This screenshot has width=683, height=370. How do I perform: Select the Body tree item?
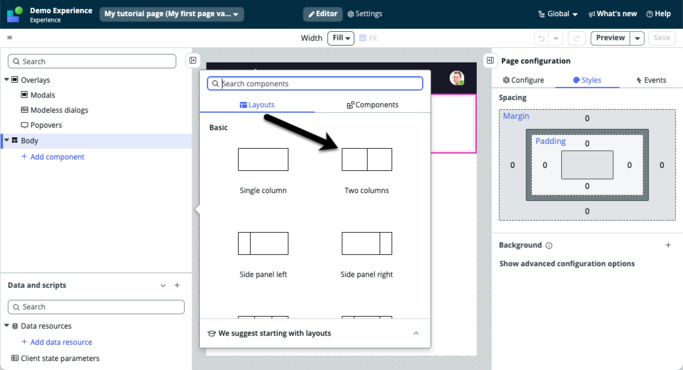[x=29, y=141]
